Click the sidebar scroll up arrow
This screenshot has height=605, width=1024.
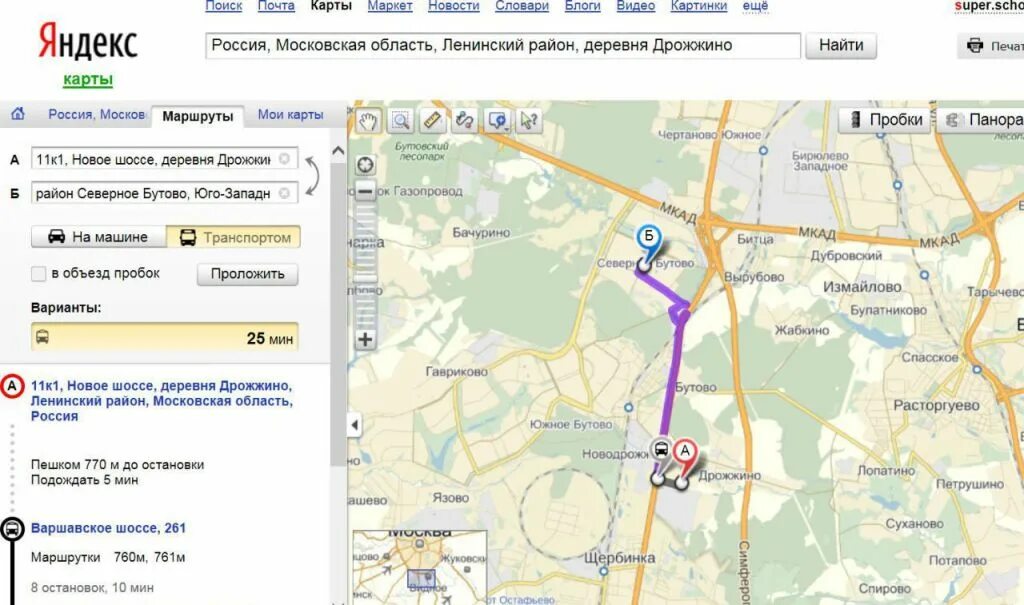pos(338,151)
